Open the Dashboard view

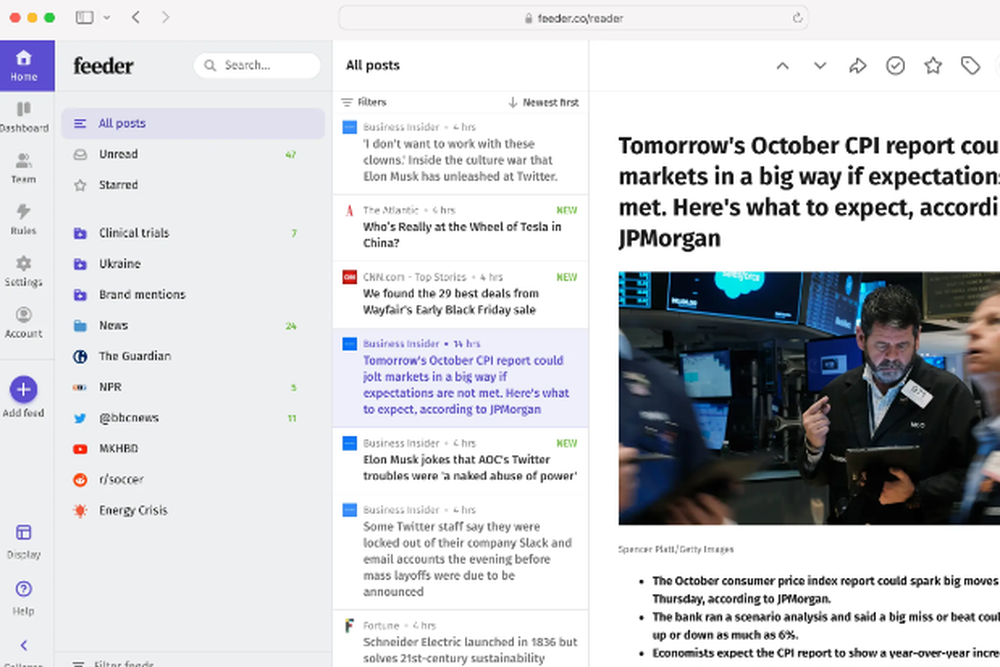tap(24, 117)
